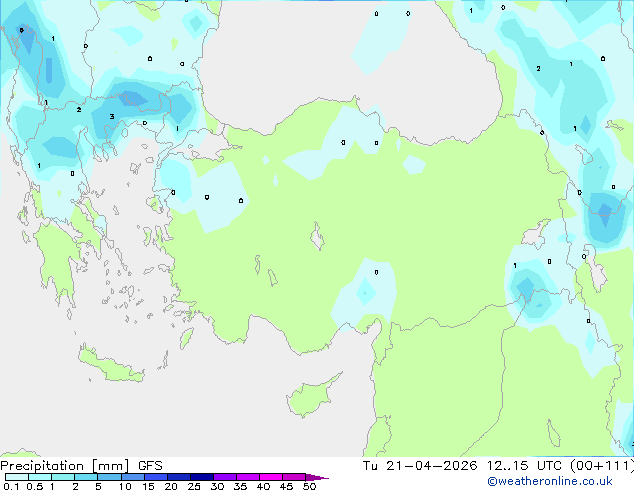
Task: Select the 15 to 20 mm legend swatch
Action: (155, 477)
